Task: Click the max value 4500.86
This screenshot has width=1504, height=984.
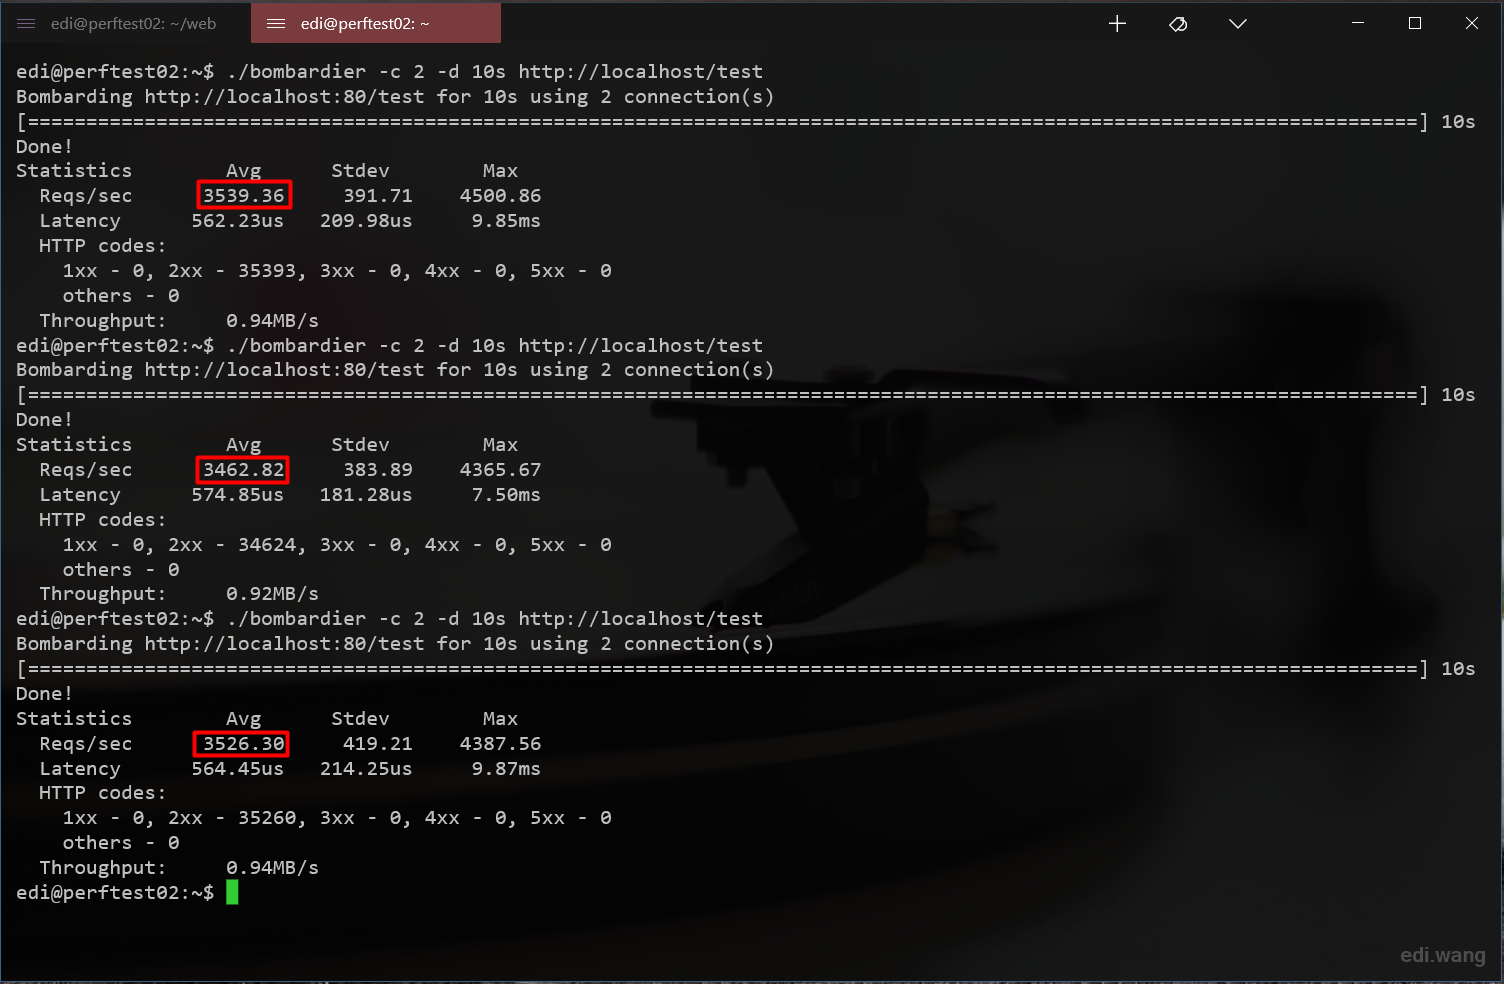Action: [x=500, y=195]
